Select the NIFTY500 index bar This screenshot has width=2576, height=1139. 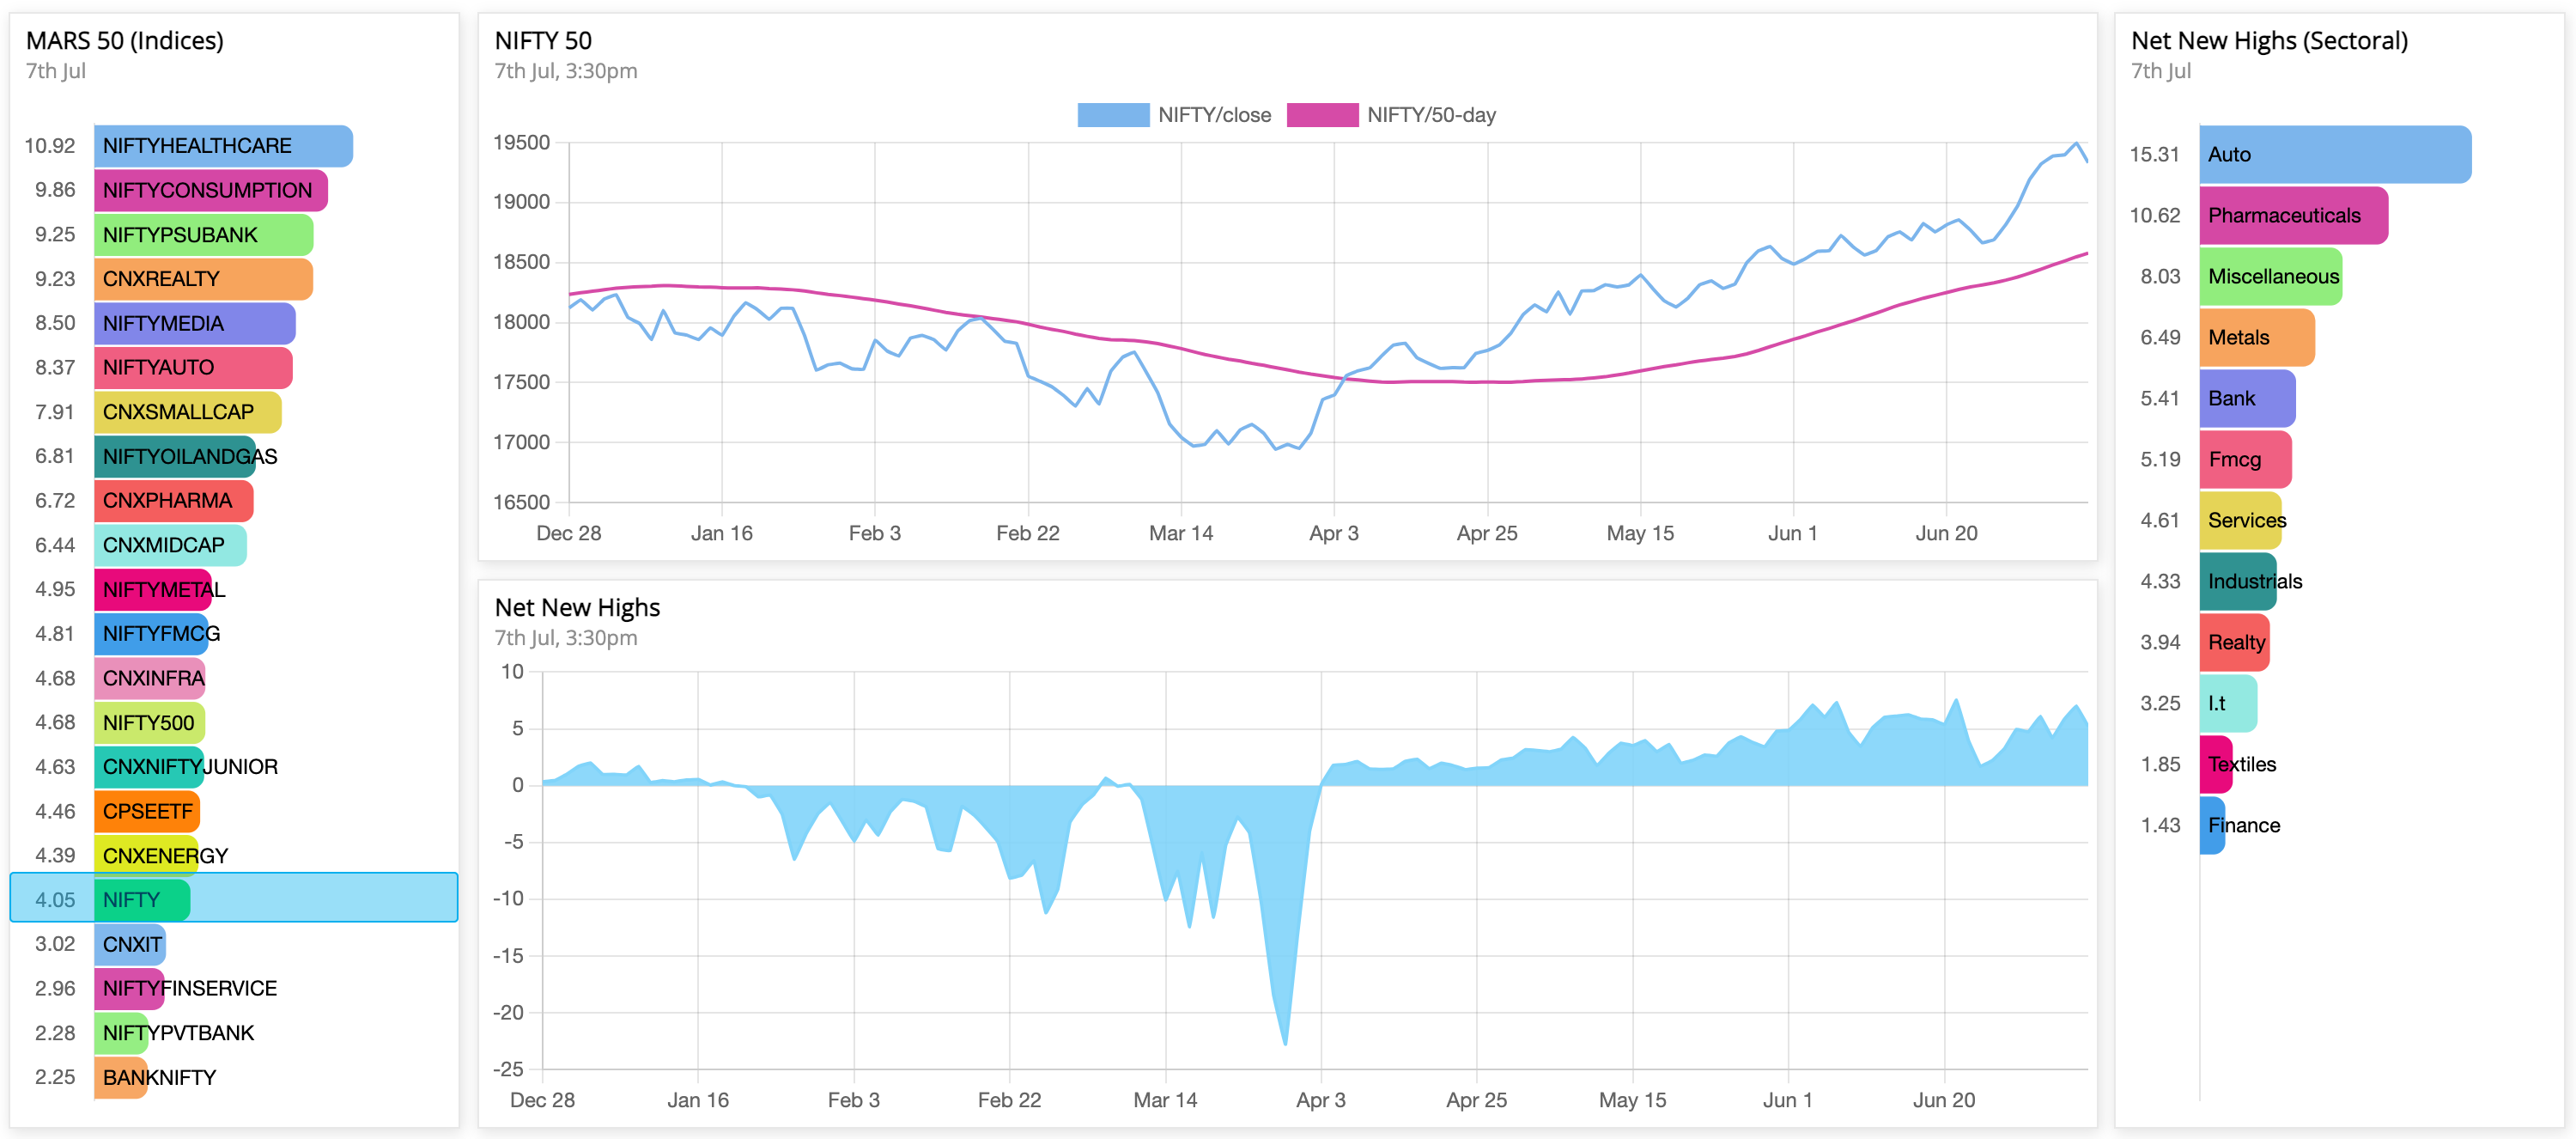click(x=150, y=722)
